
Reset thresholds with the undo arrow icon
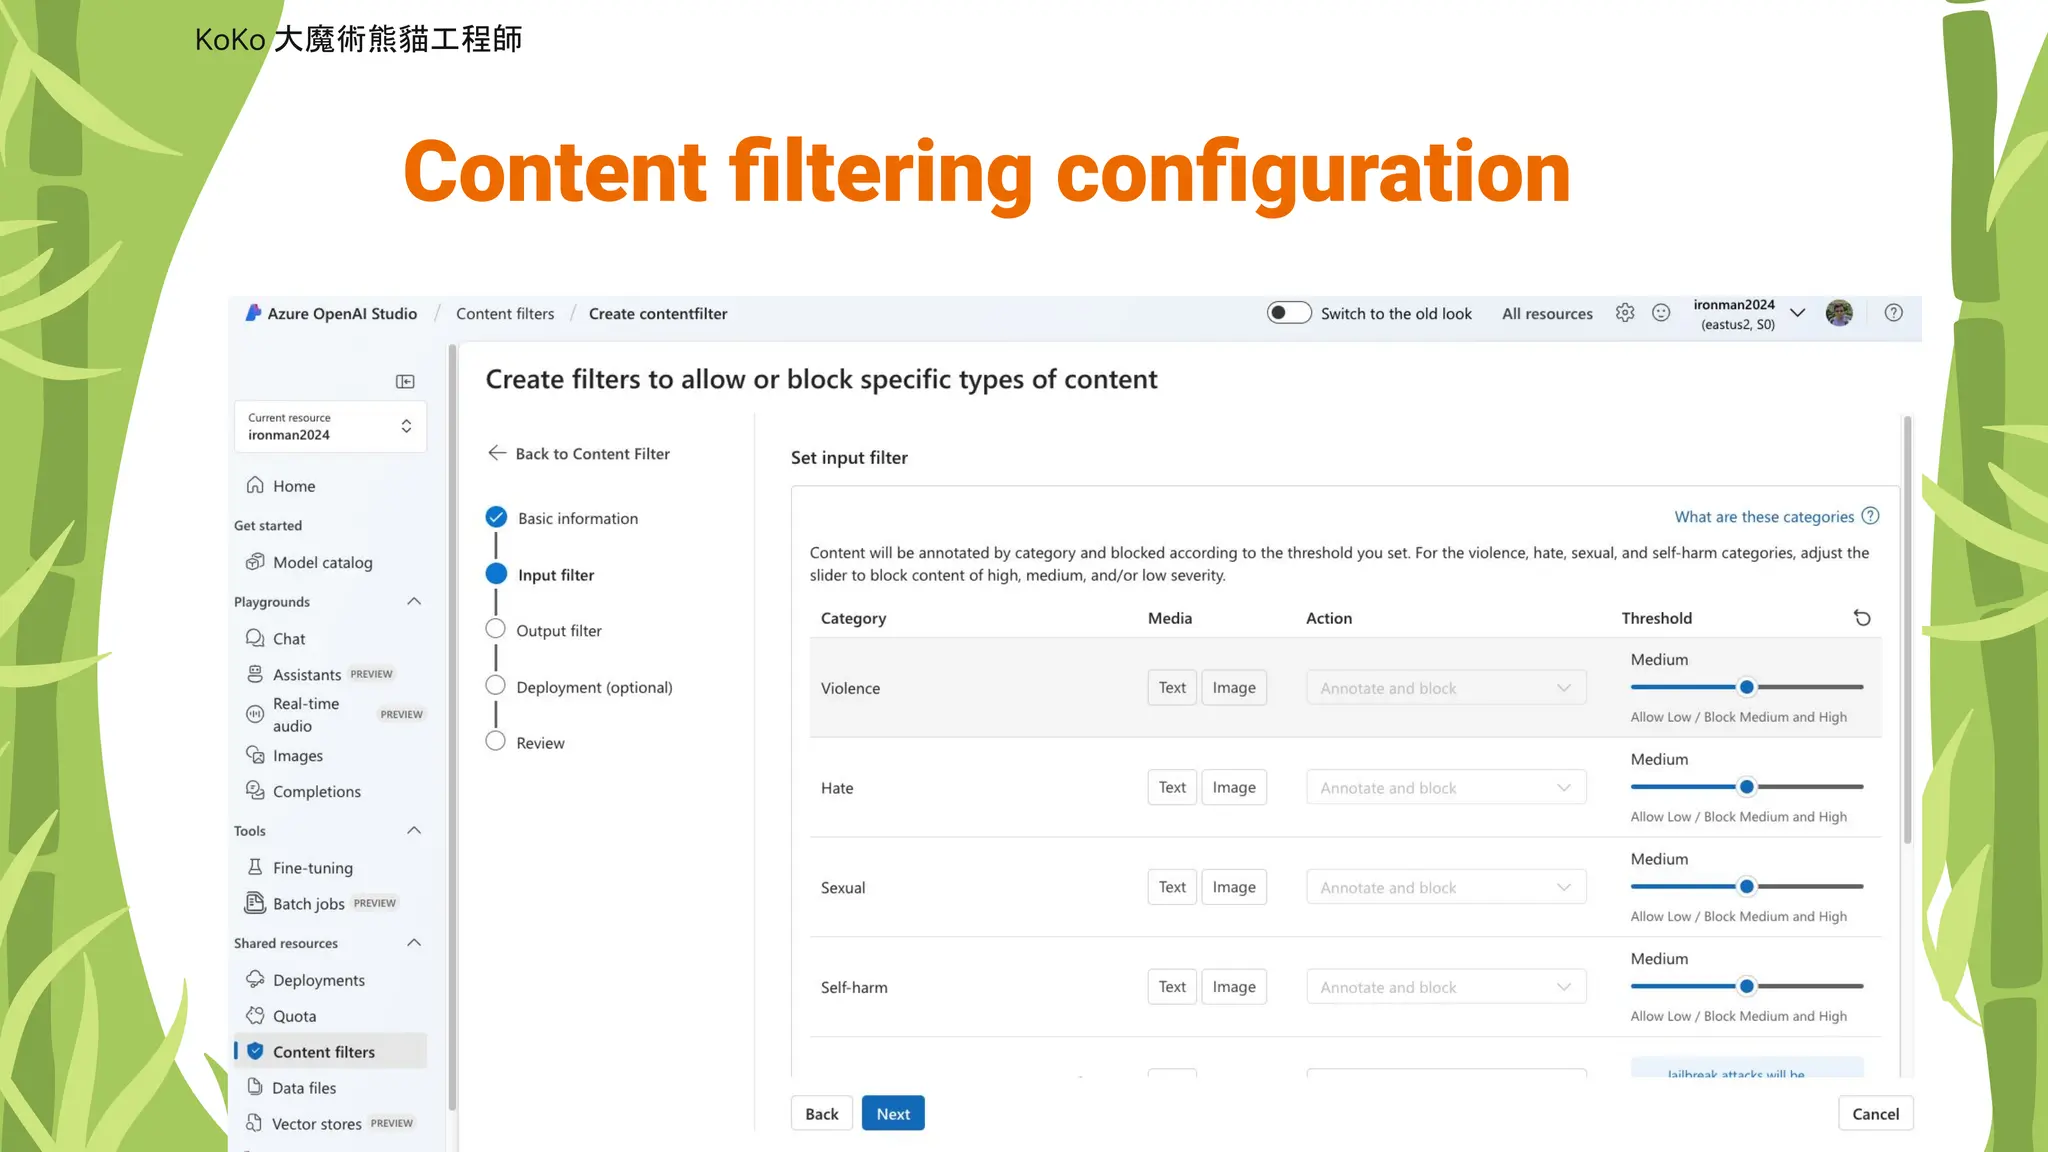pos(1862,618)
